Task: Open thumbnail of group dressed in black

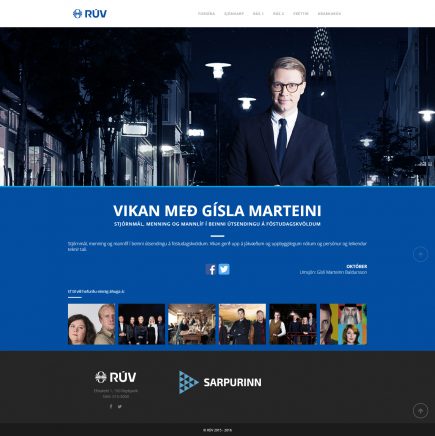Action: point(142,324)
